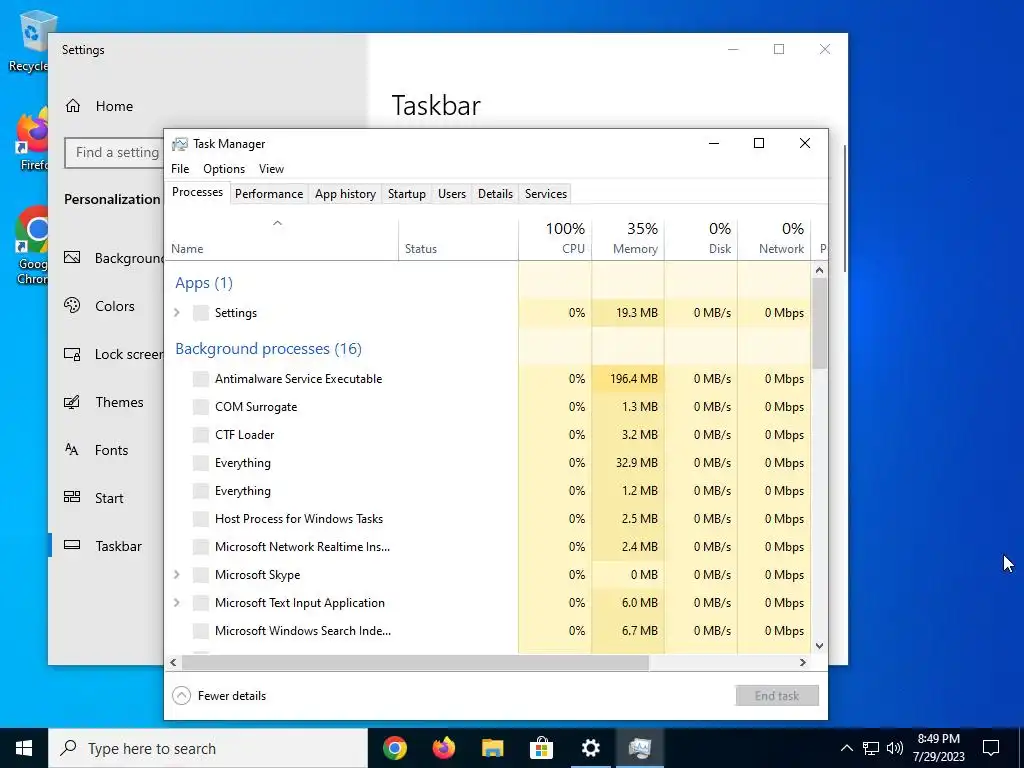
Task: Click the network icon in system tray
Action: click(x=871, y=748)
